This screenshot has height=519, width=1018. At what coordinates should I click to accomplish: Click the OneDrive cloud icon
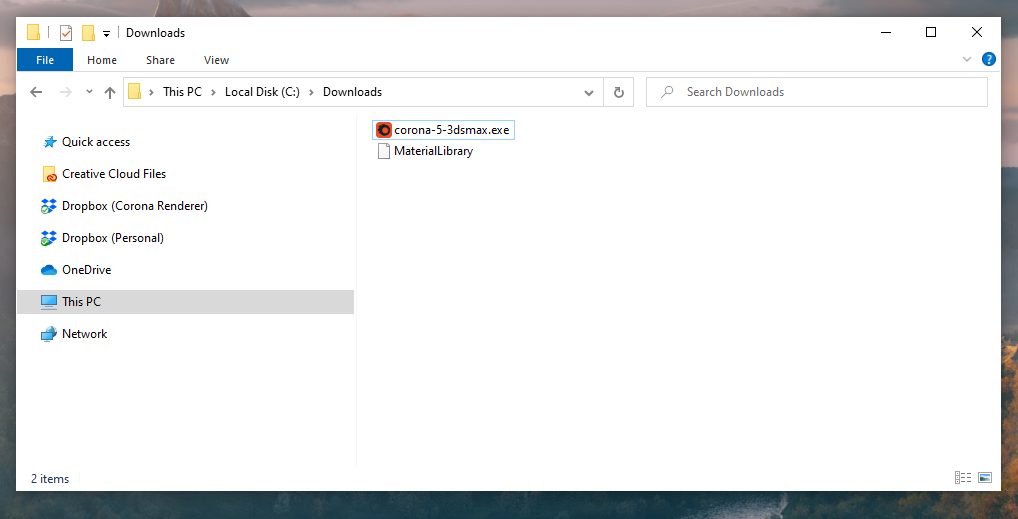click(x=49, y=270)
